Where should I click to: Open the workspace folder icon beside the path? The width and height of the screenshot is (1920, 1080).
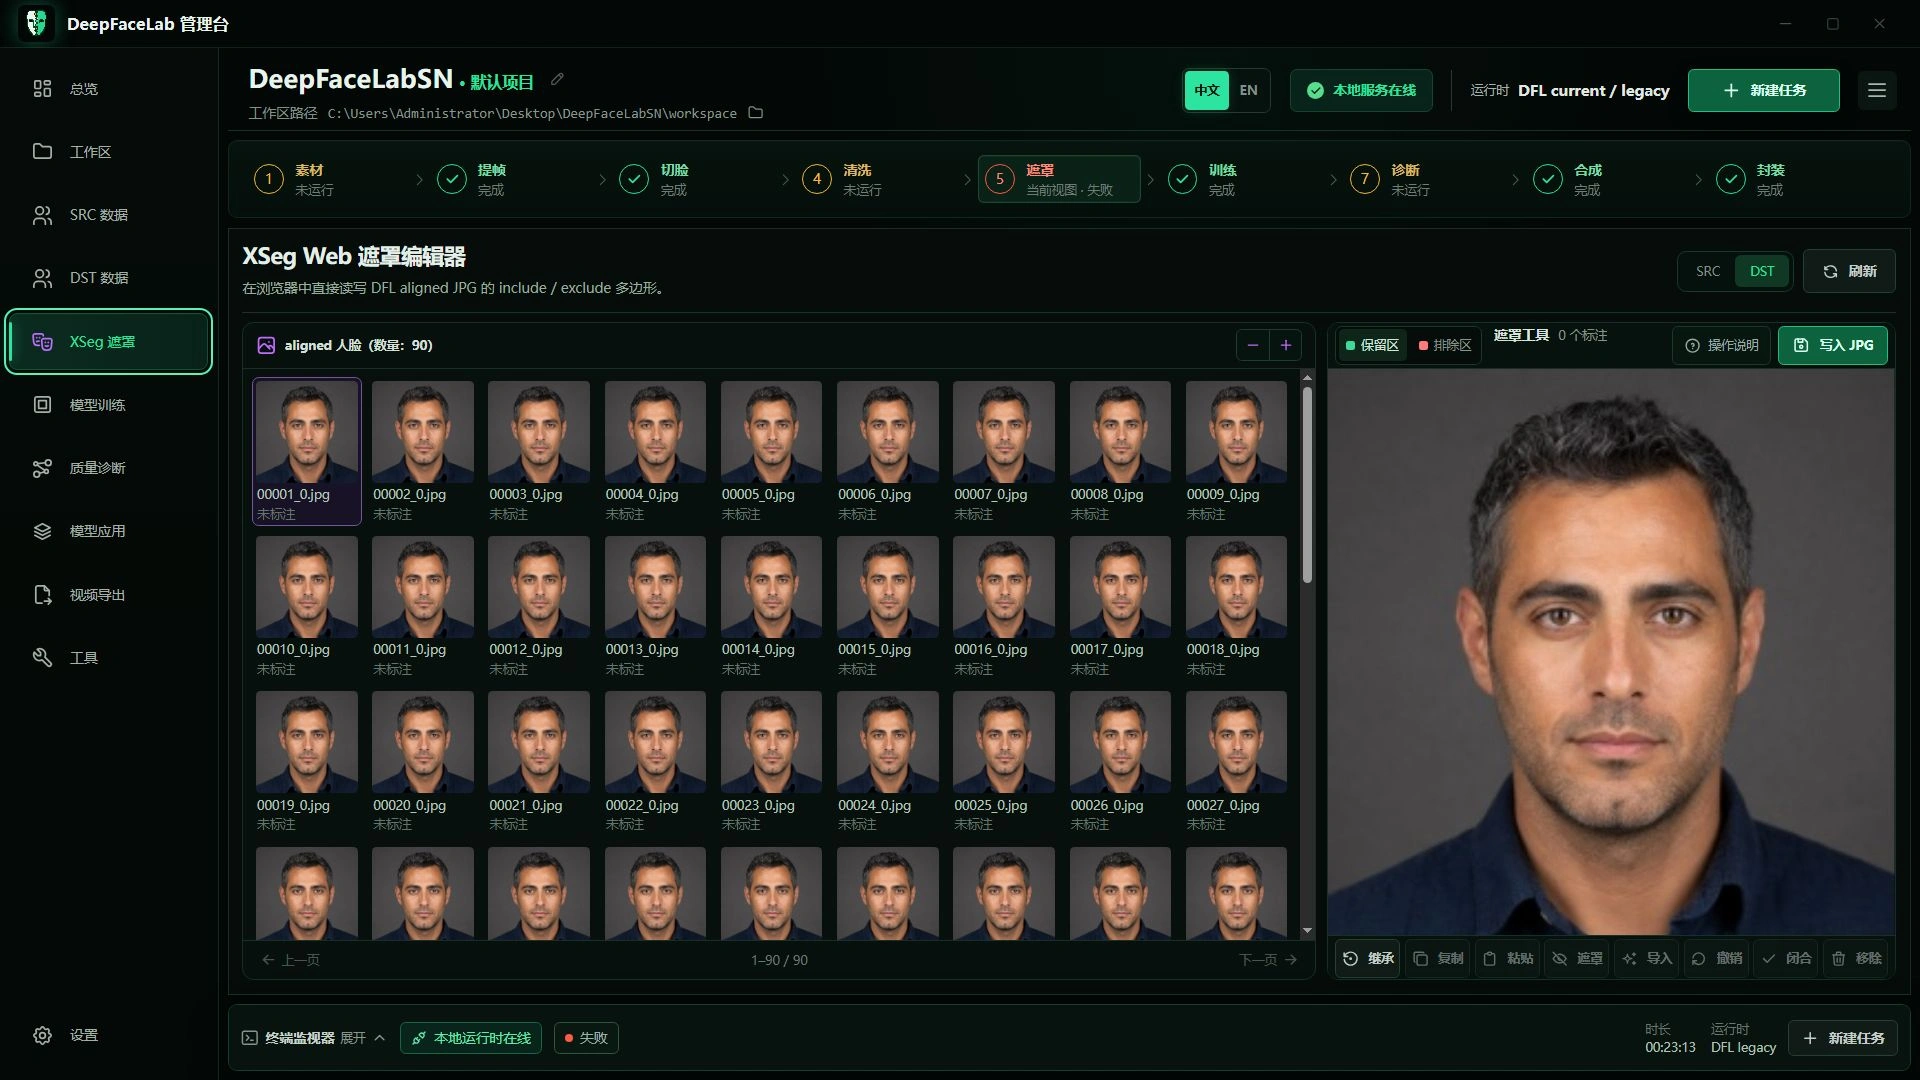point(756,113)
